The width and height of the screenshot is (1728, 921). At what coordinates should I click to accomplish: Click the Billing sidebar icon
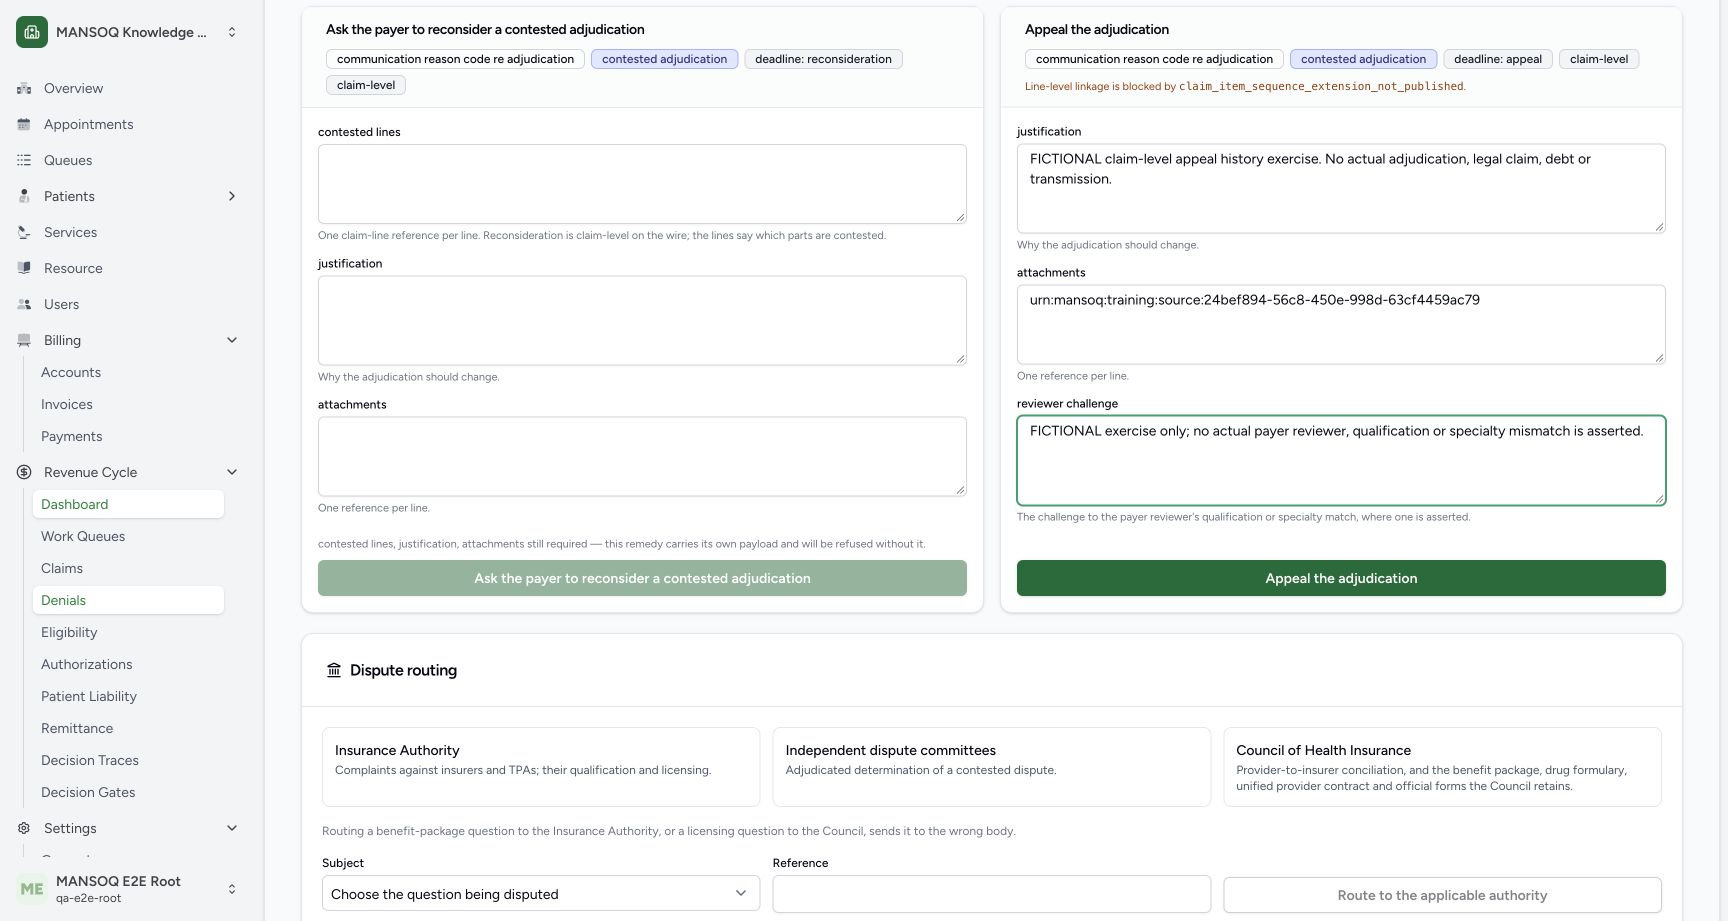tap(24, 340)
